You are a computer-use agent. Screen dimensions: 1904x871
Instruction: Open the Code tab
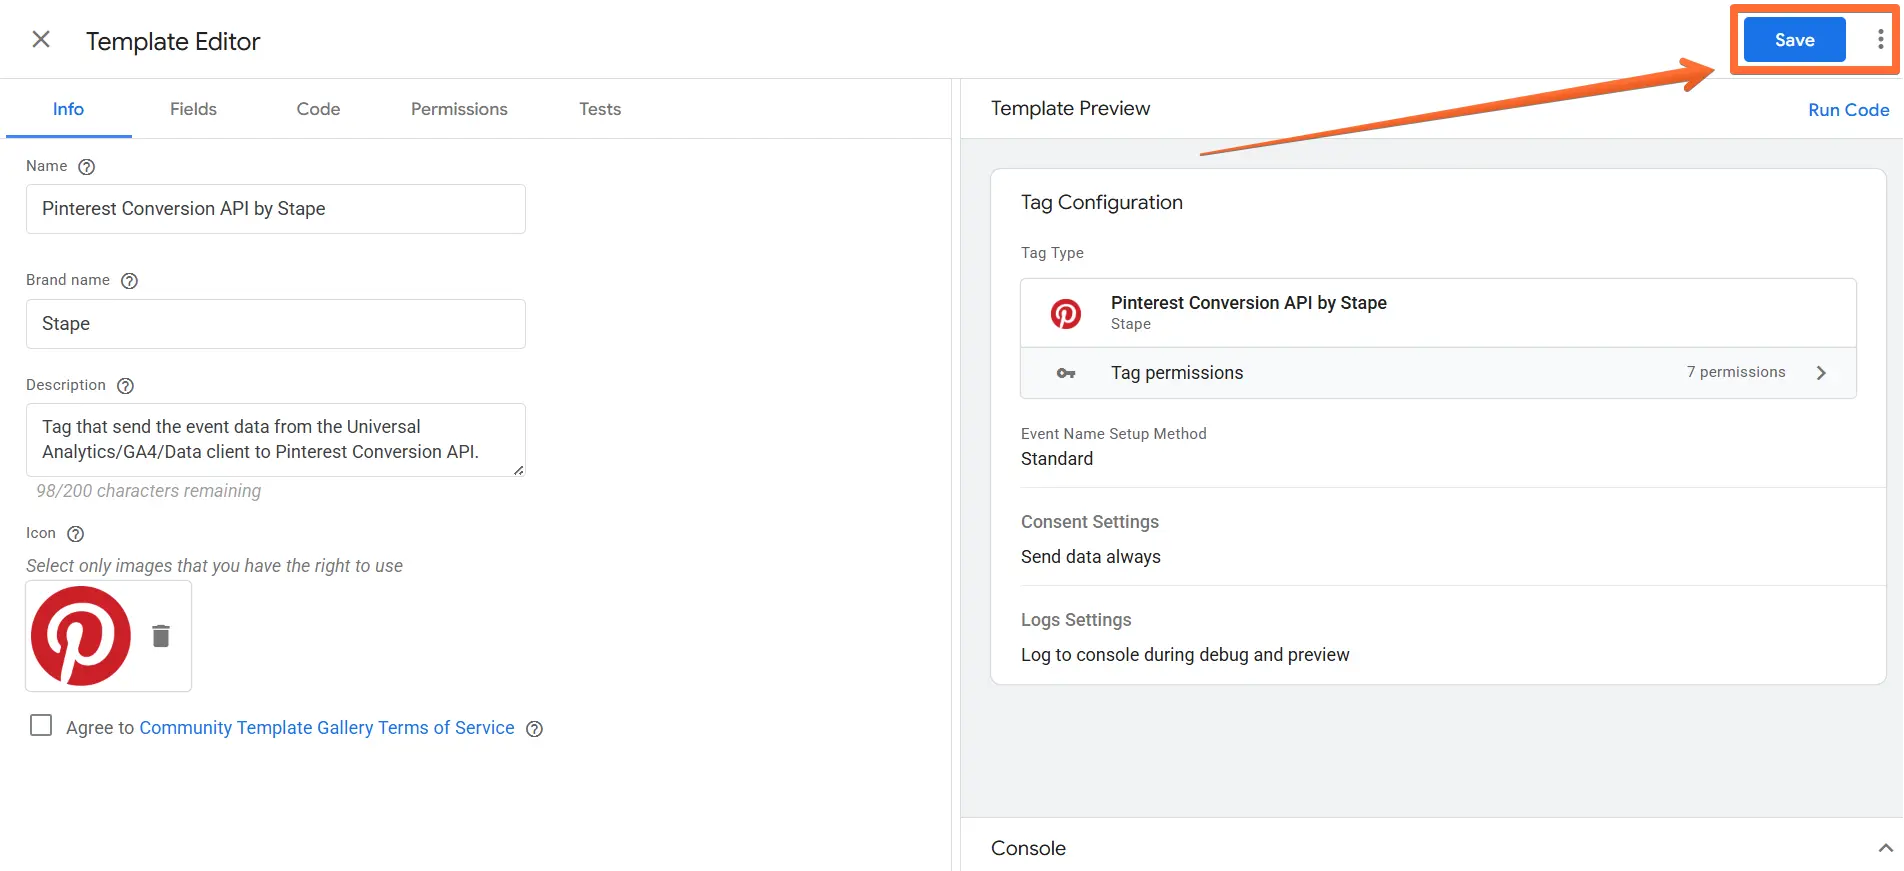[318, 109]
